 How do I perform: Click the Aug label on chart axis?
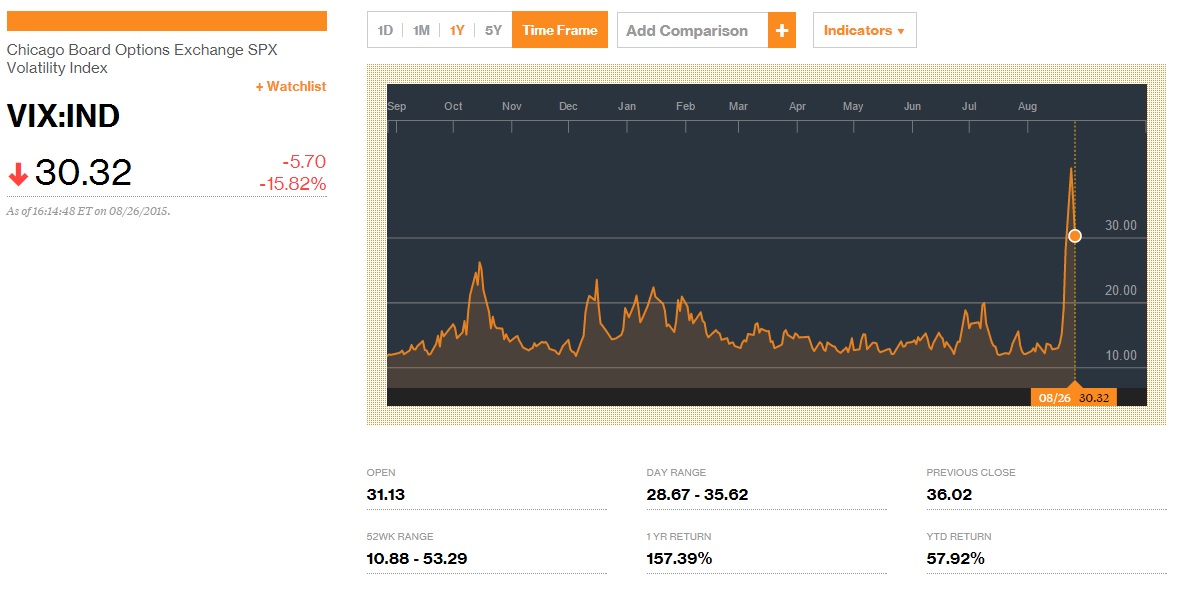click(1027, 106)
